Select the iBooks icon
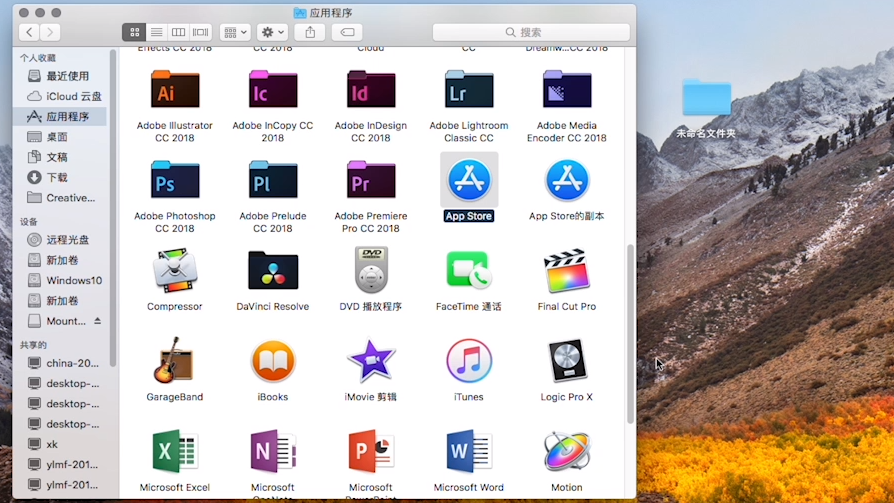The image size is (894, 503). 273,361
